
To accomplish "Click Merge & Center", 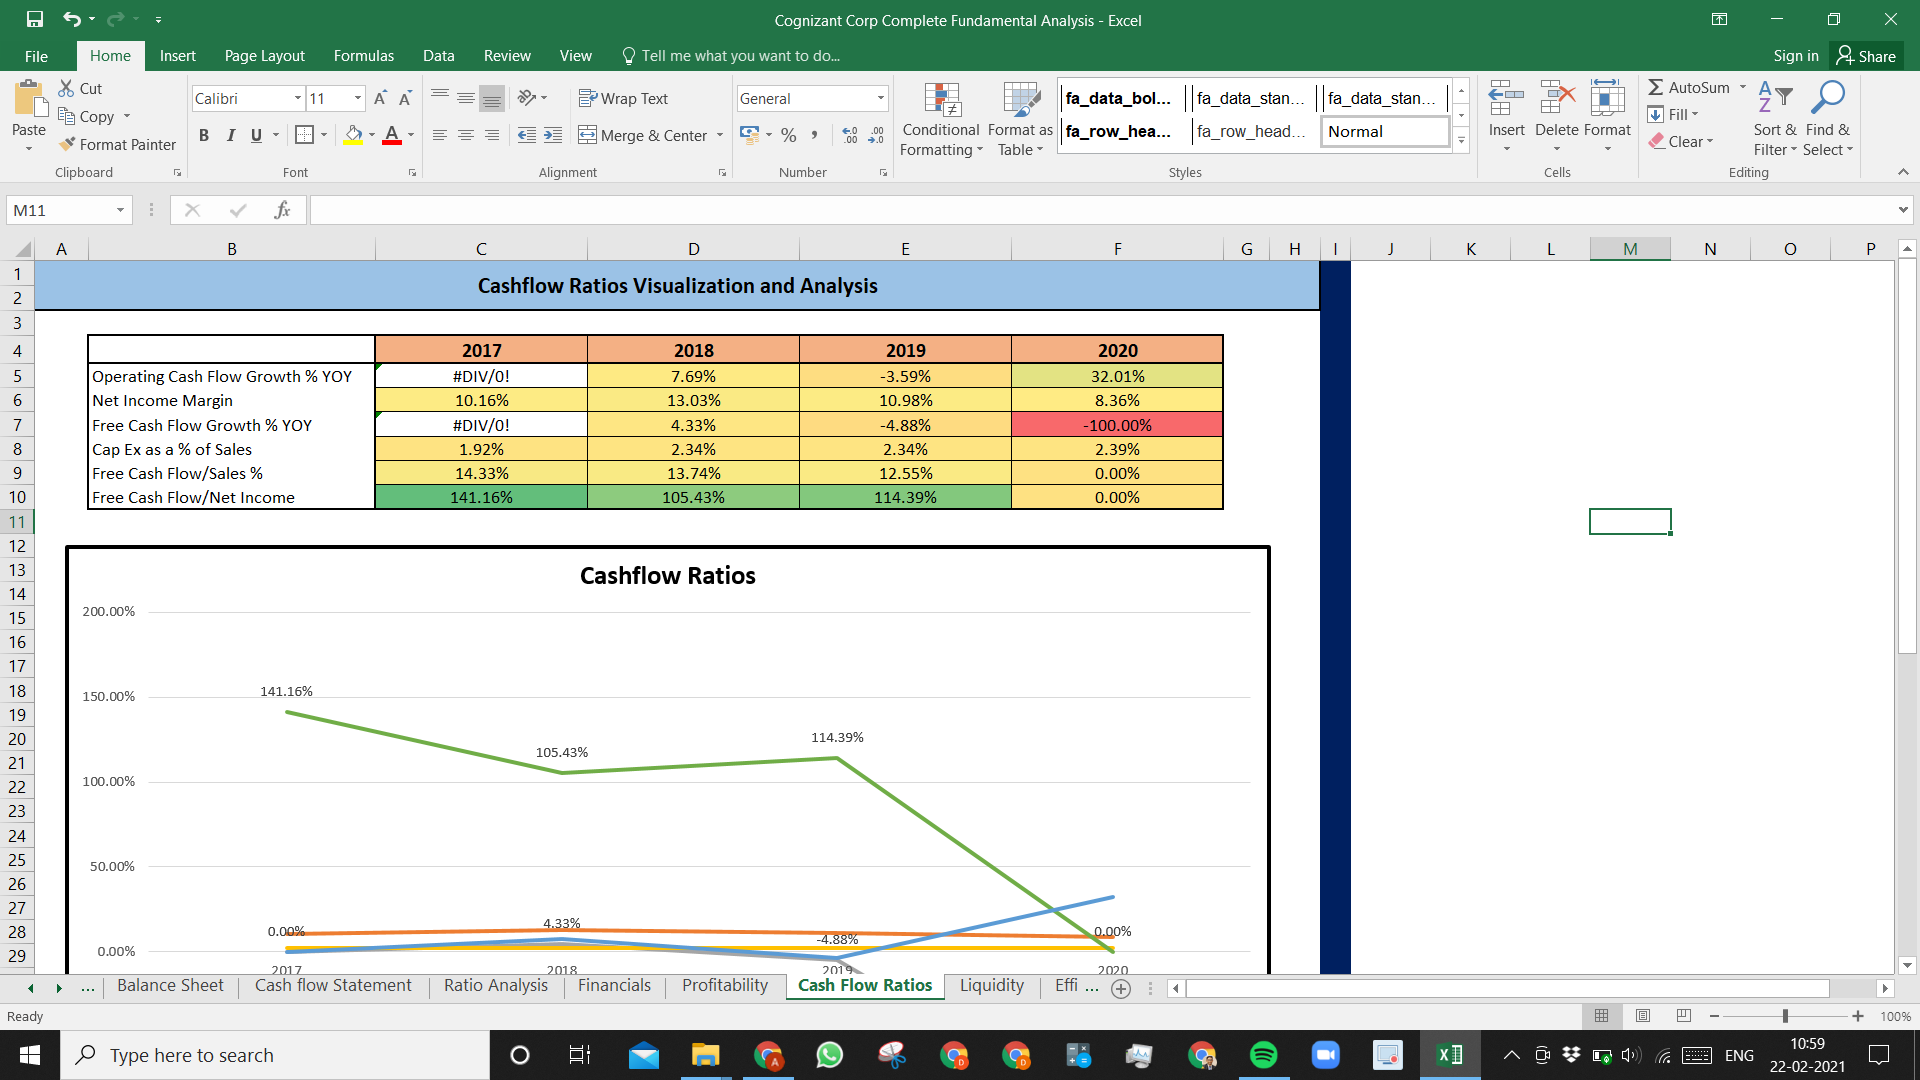I will 643,135.
